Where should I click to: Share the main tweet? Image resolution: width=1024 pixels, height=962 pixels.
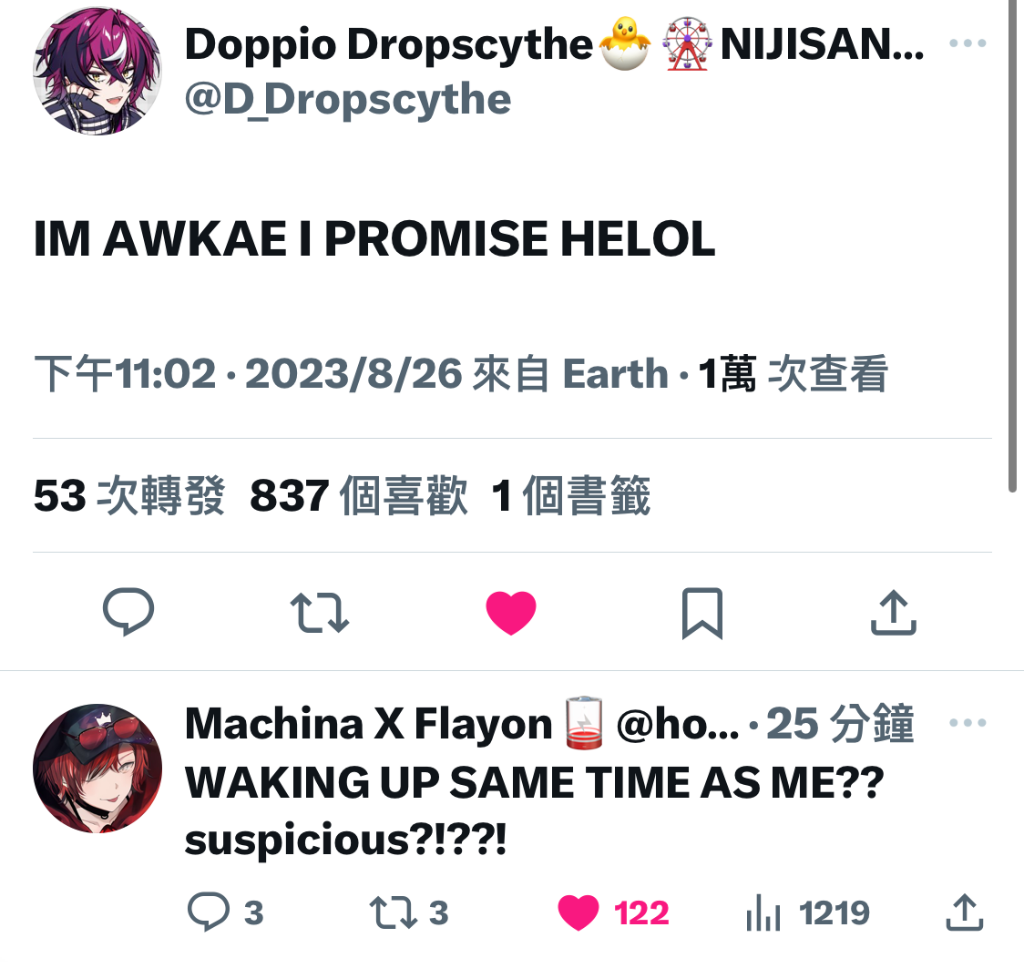(x=893, y=612)
